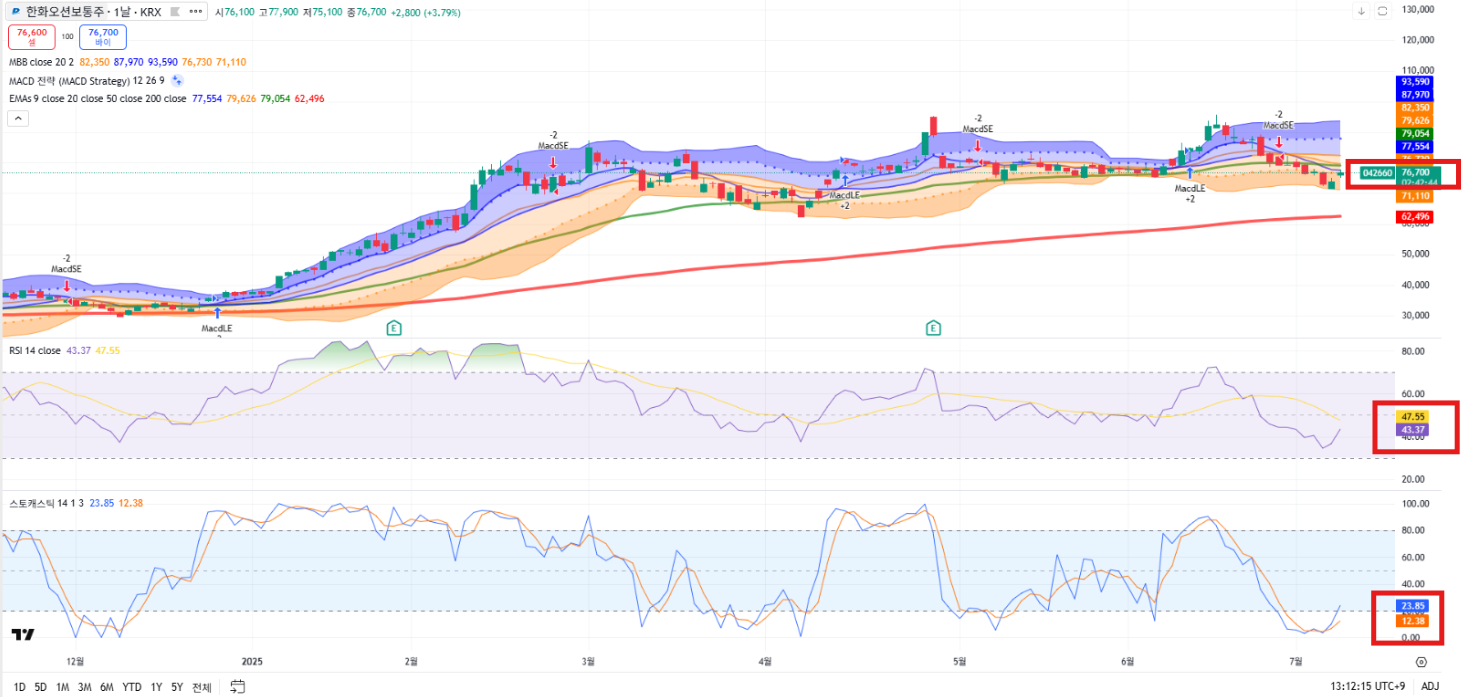Click the orange 12.38 stochastic axis label
Image resolution: width=1462 pixels, height=697 pixels.
click(x=1413, y=621)
